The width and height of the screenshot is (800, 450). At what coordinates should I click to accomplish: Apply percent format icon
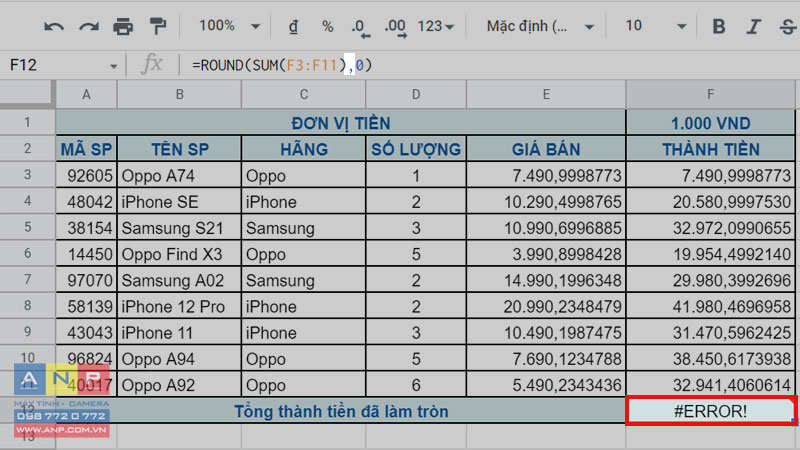(328, 26)
